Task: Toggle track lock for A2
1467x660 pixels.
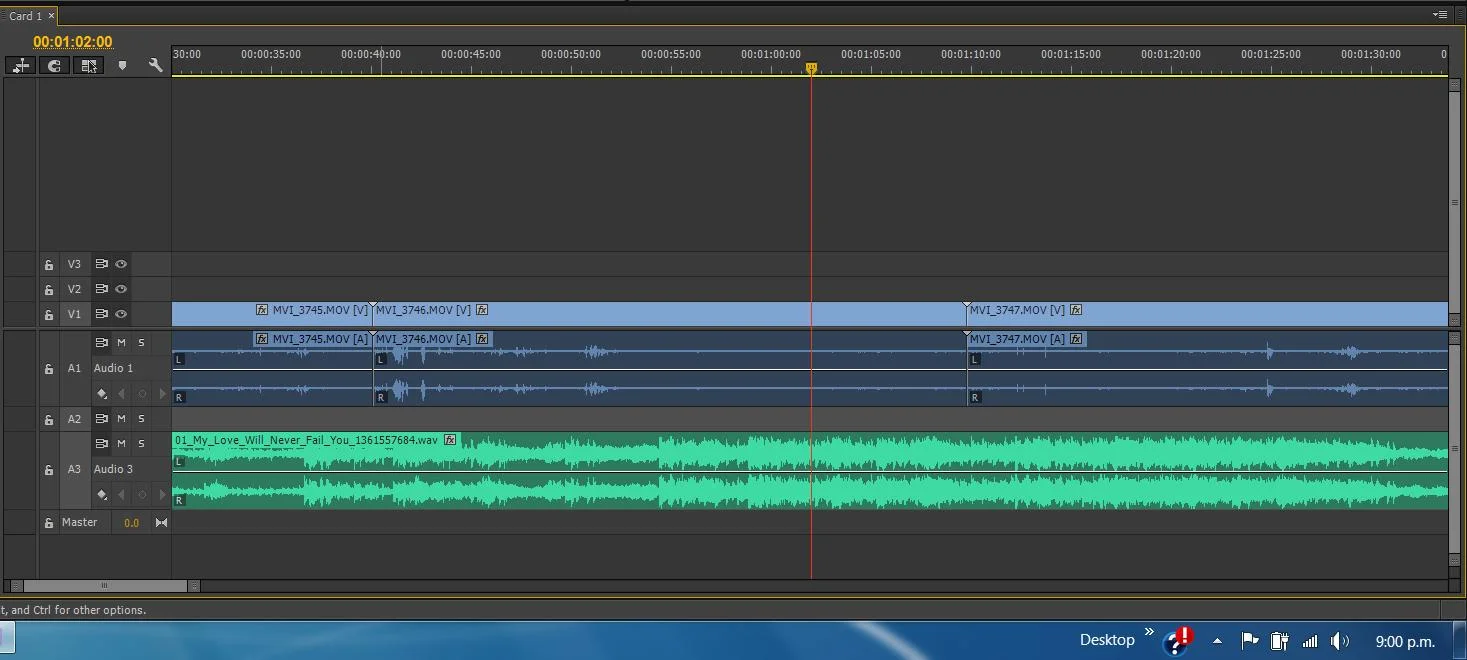Action: 48,419
